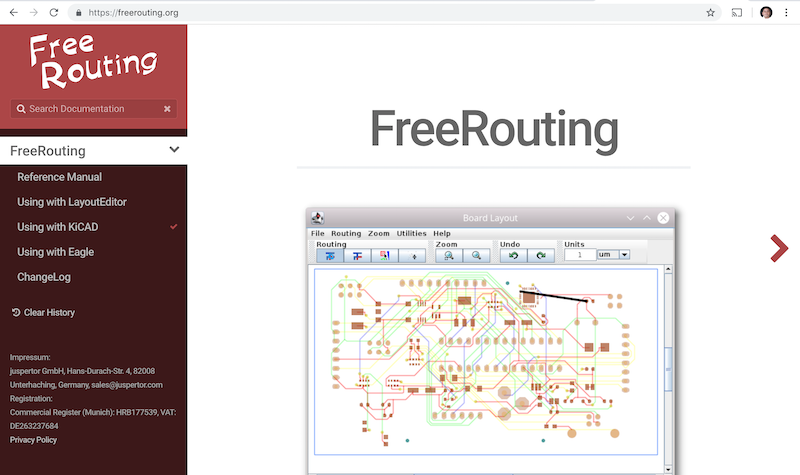Clear search with the X icon
The height and width of the screenshot is (475, 800).
click(167, 109)
